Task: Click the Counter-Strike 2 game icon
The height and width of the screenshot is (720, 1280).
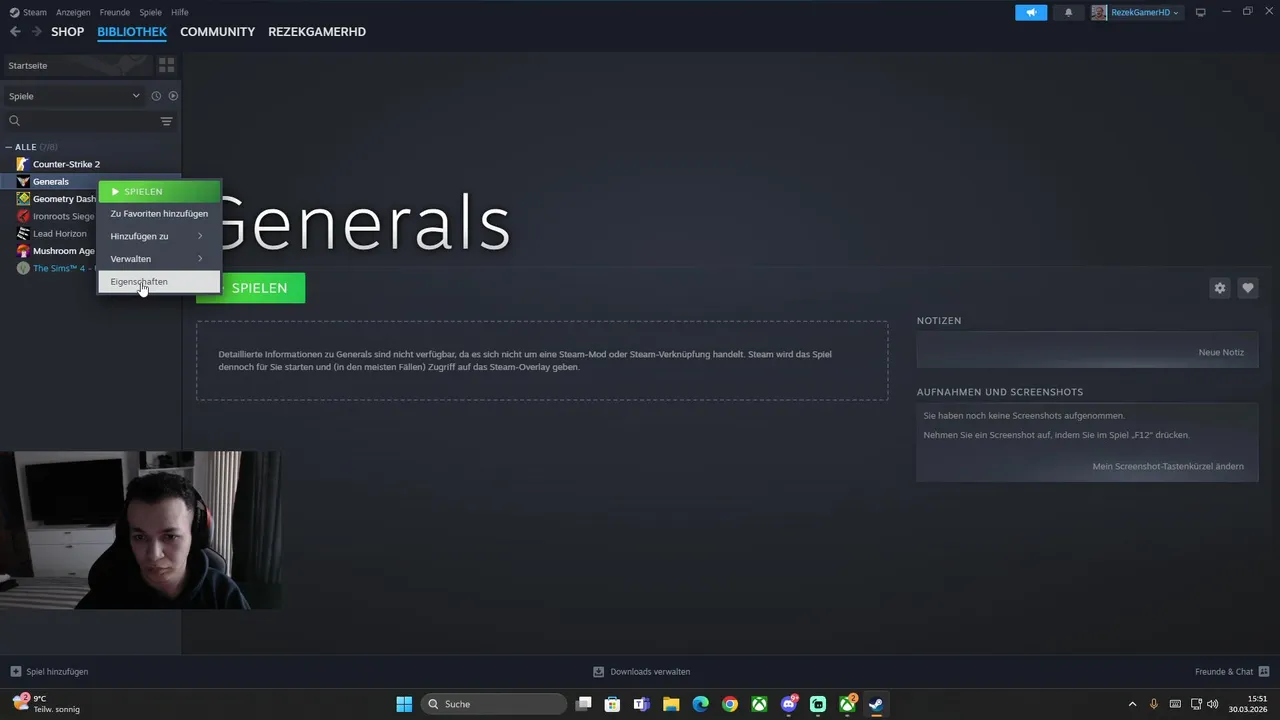Action: point(23,164)
